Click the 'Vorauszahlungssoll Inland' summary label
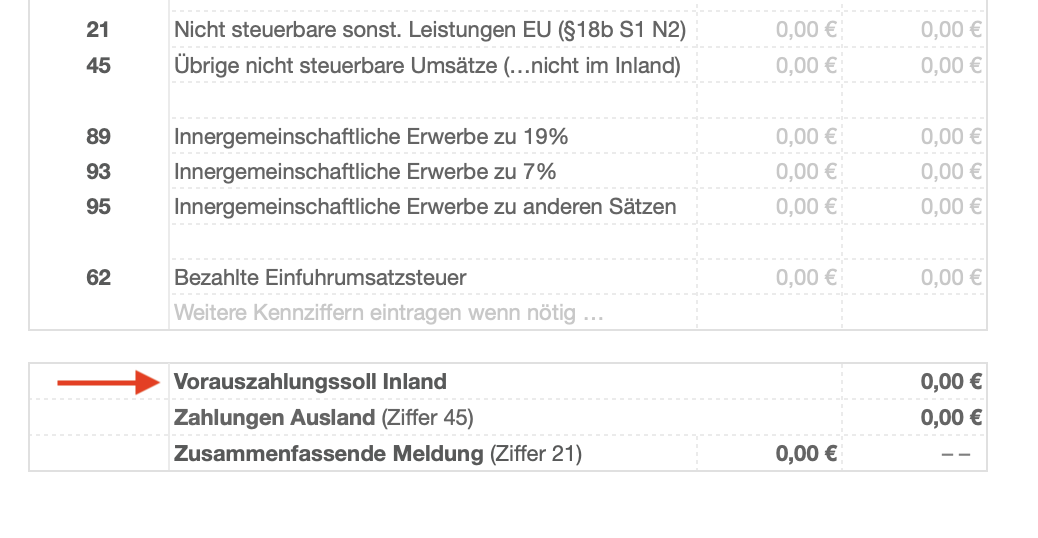1038x538 pixels. 310,382
